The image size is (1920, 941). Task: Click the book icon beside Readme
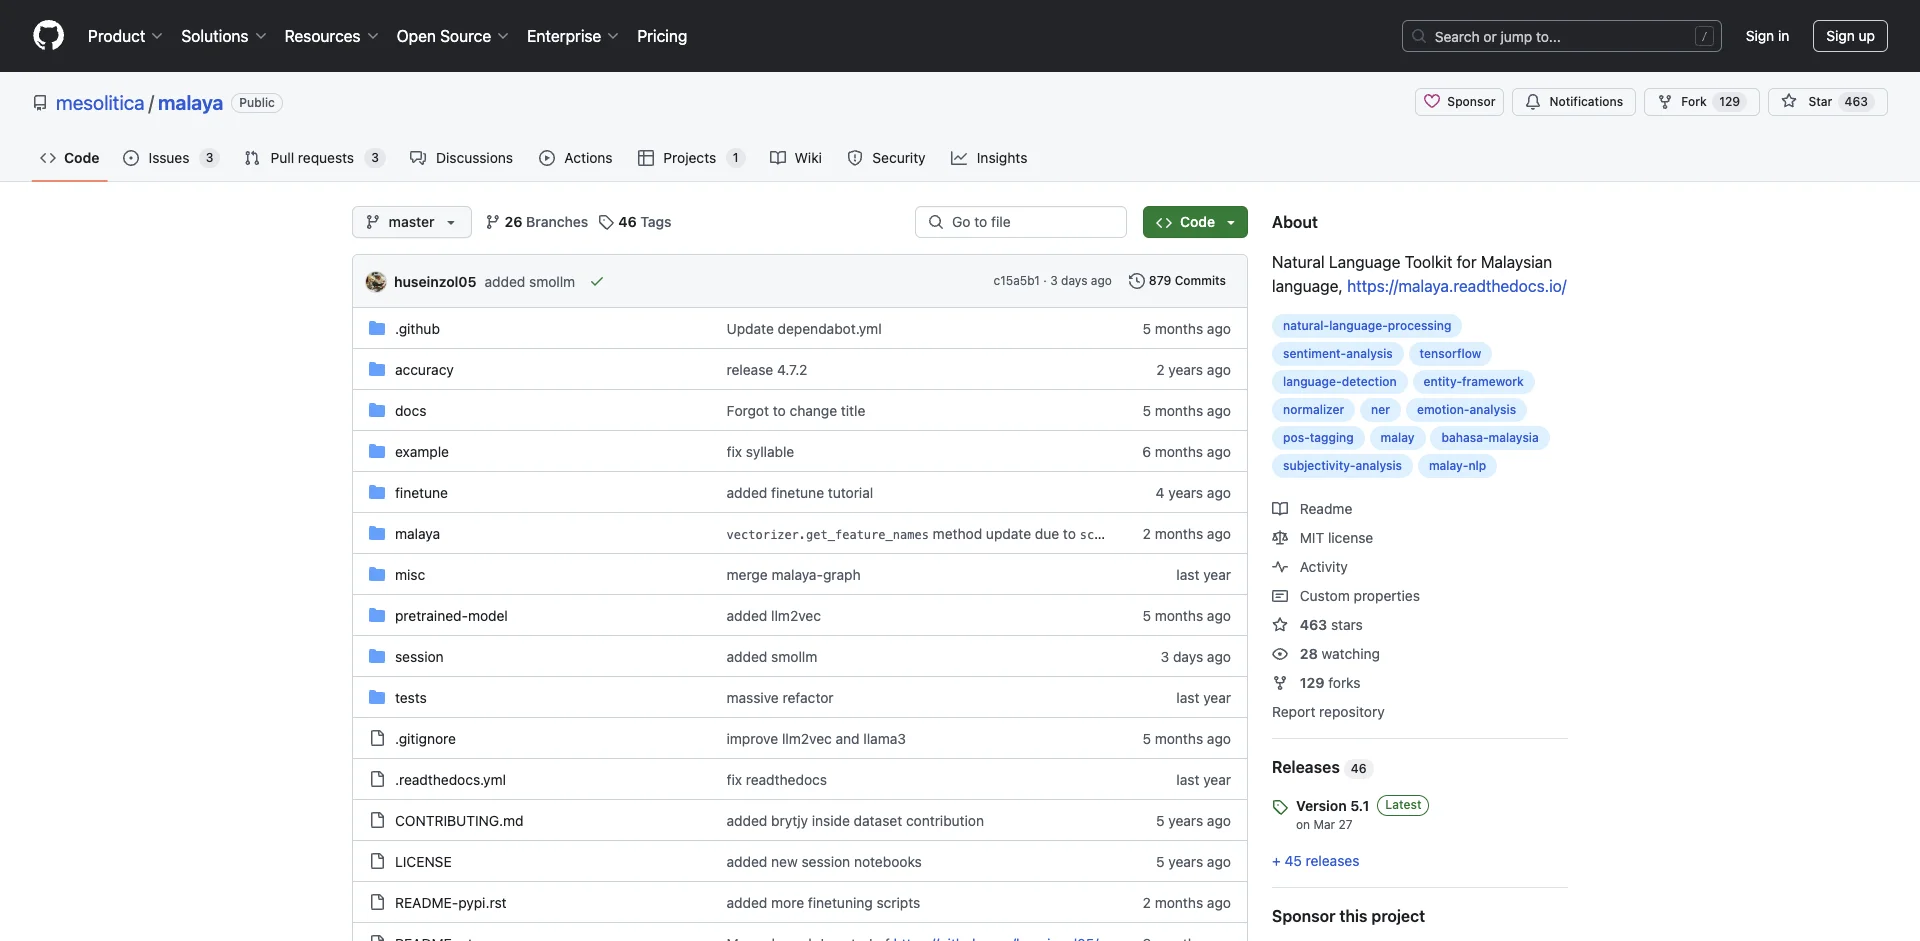click(1280, 509)
